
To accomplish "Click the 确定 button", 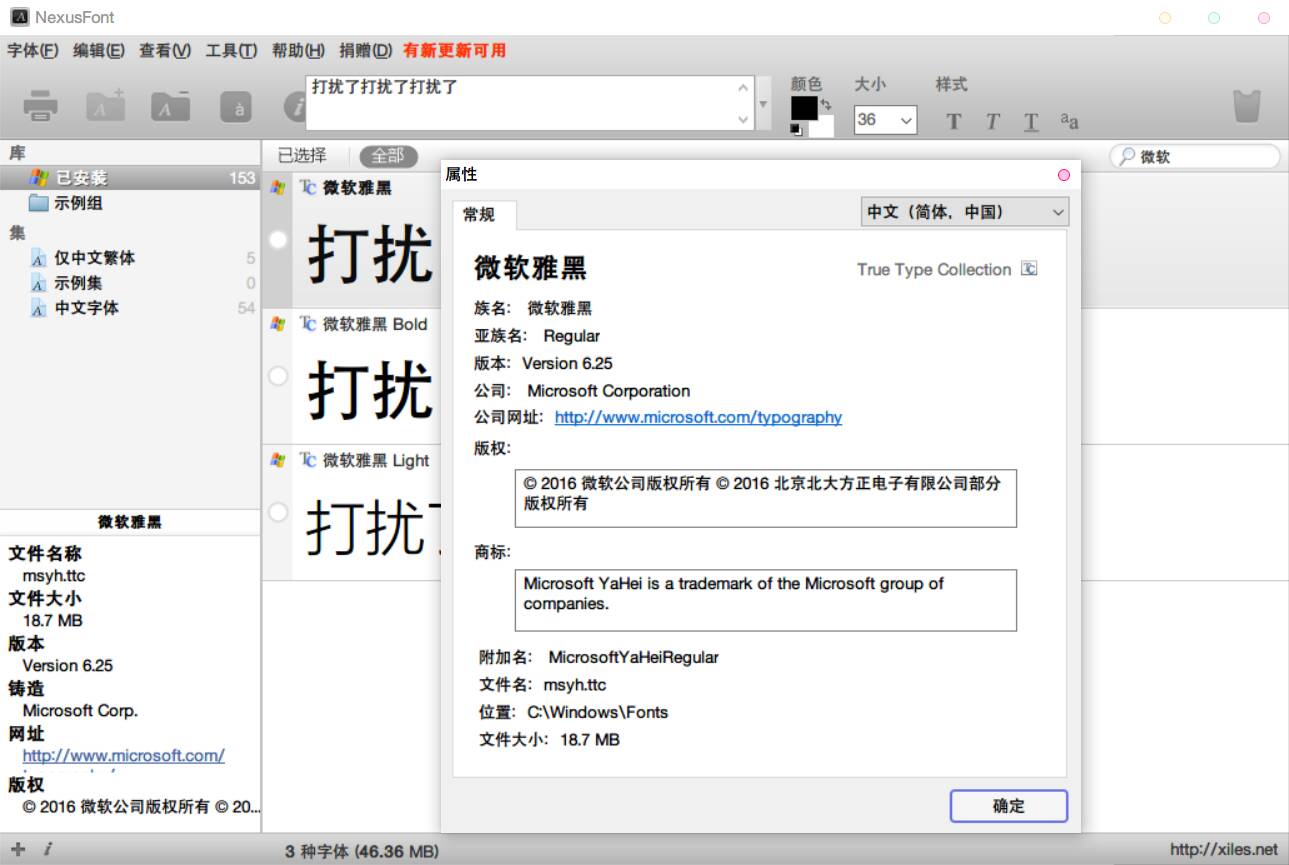I will pos(1008,806).
